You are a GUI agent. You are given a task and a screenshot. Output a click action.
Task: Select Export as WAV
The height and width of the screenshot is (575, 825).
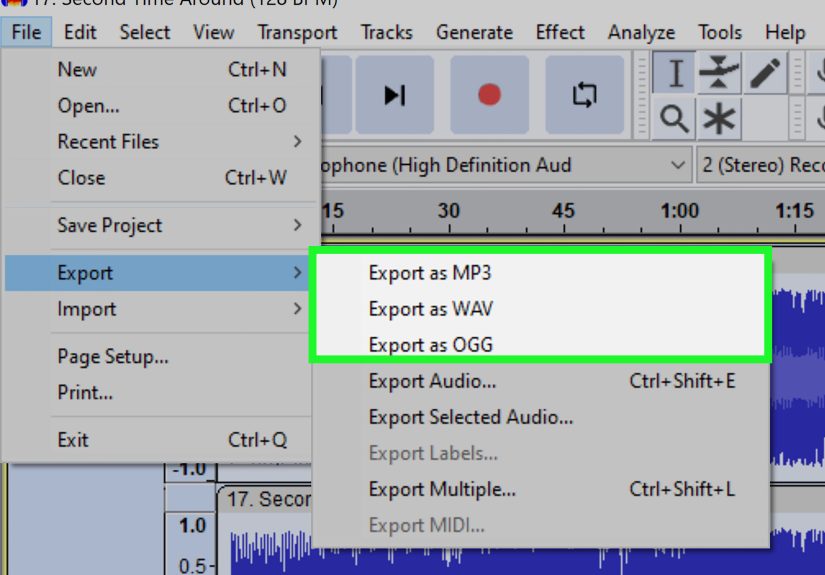click(x=540, y=309)
